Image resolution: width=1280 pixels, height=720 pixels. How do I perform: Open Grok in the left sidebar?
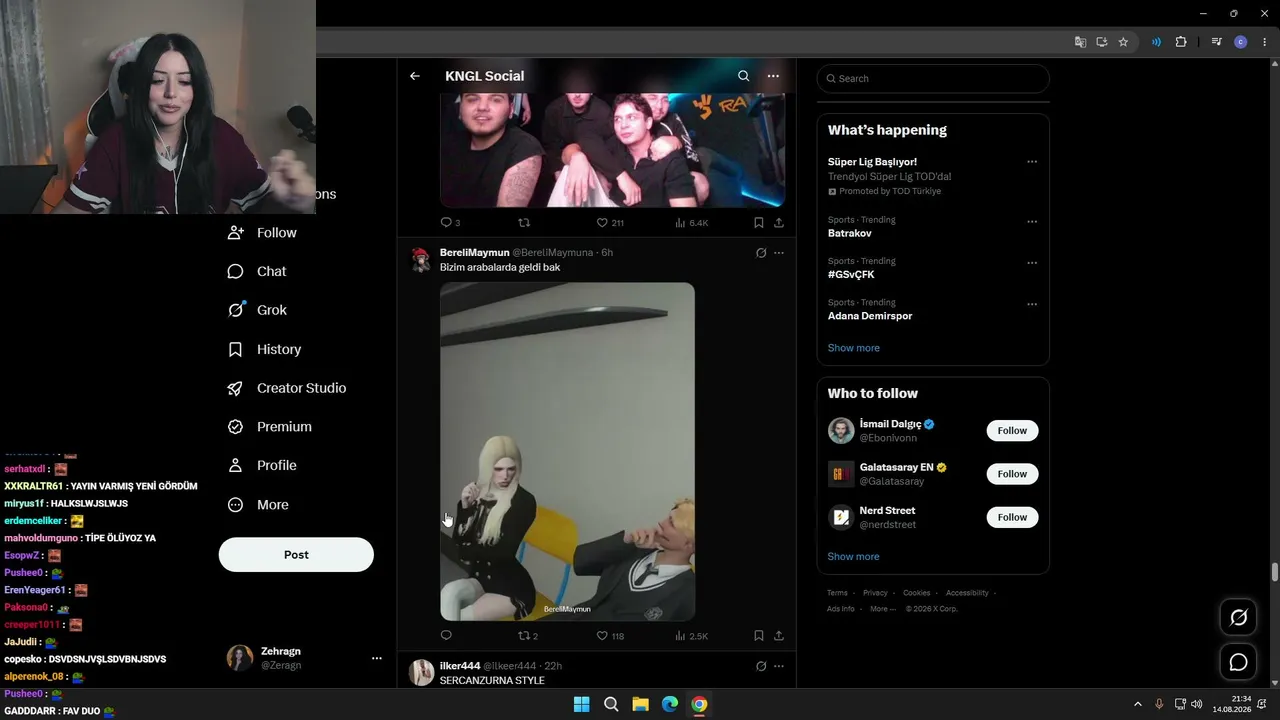click(257, 311)
